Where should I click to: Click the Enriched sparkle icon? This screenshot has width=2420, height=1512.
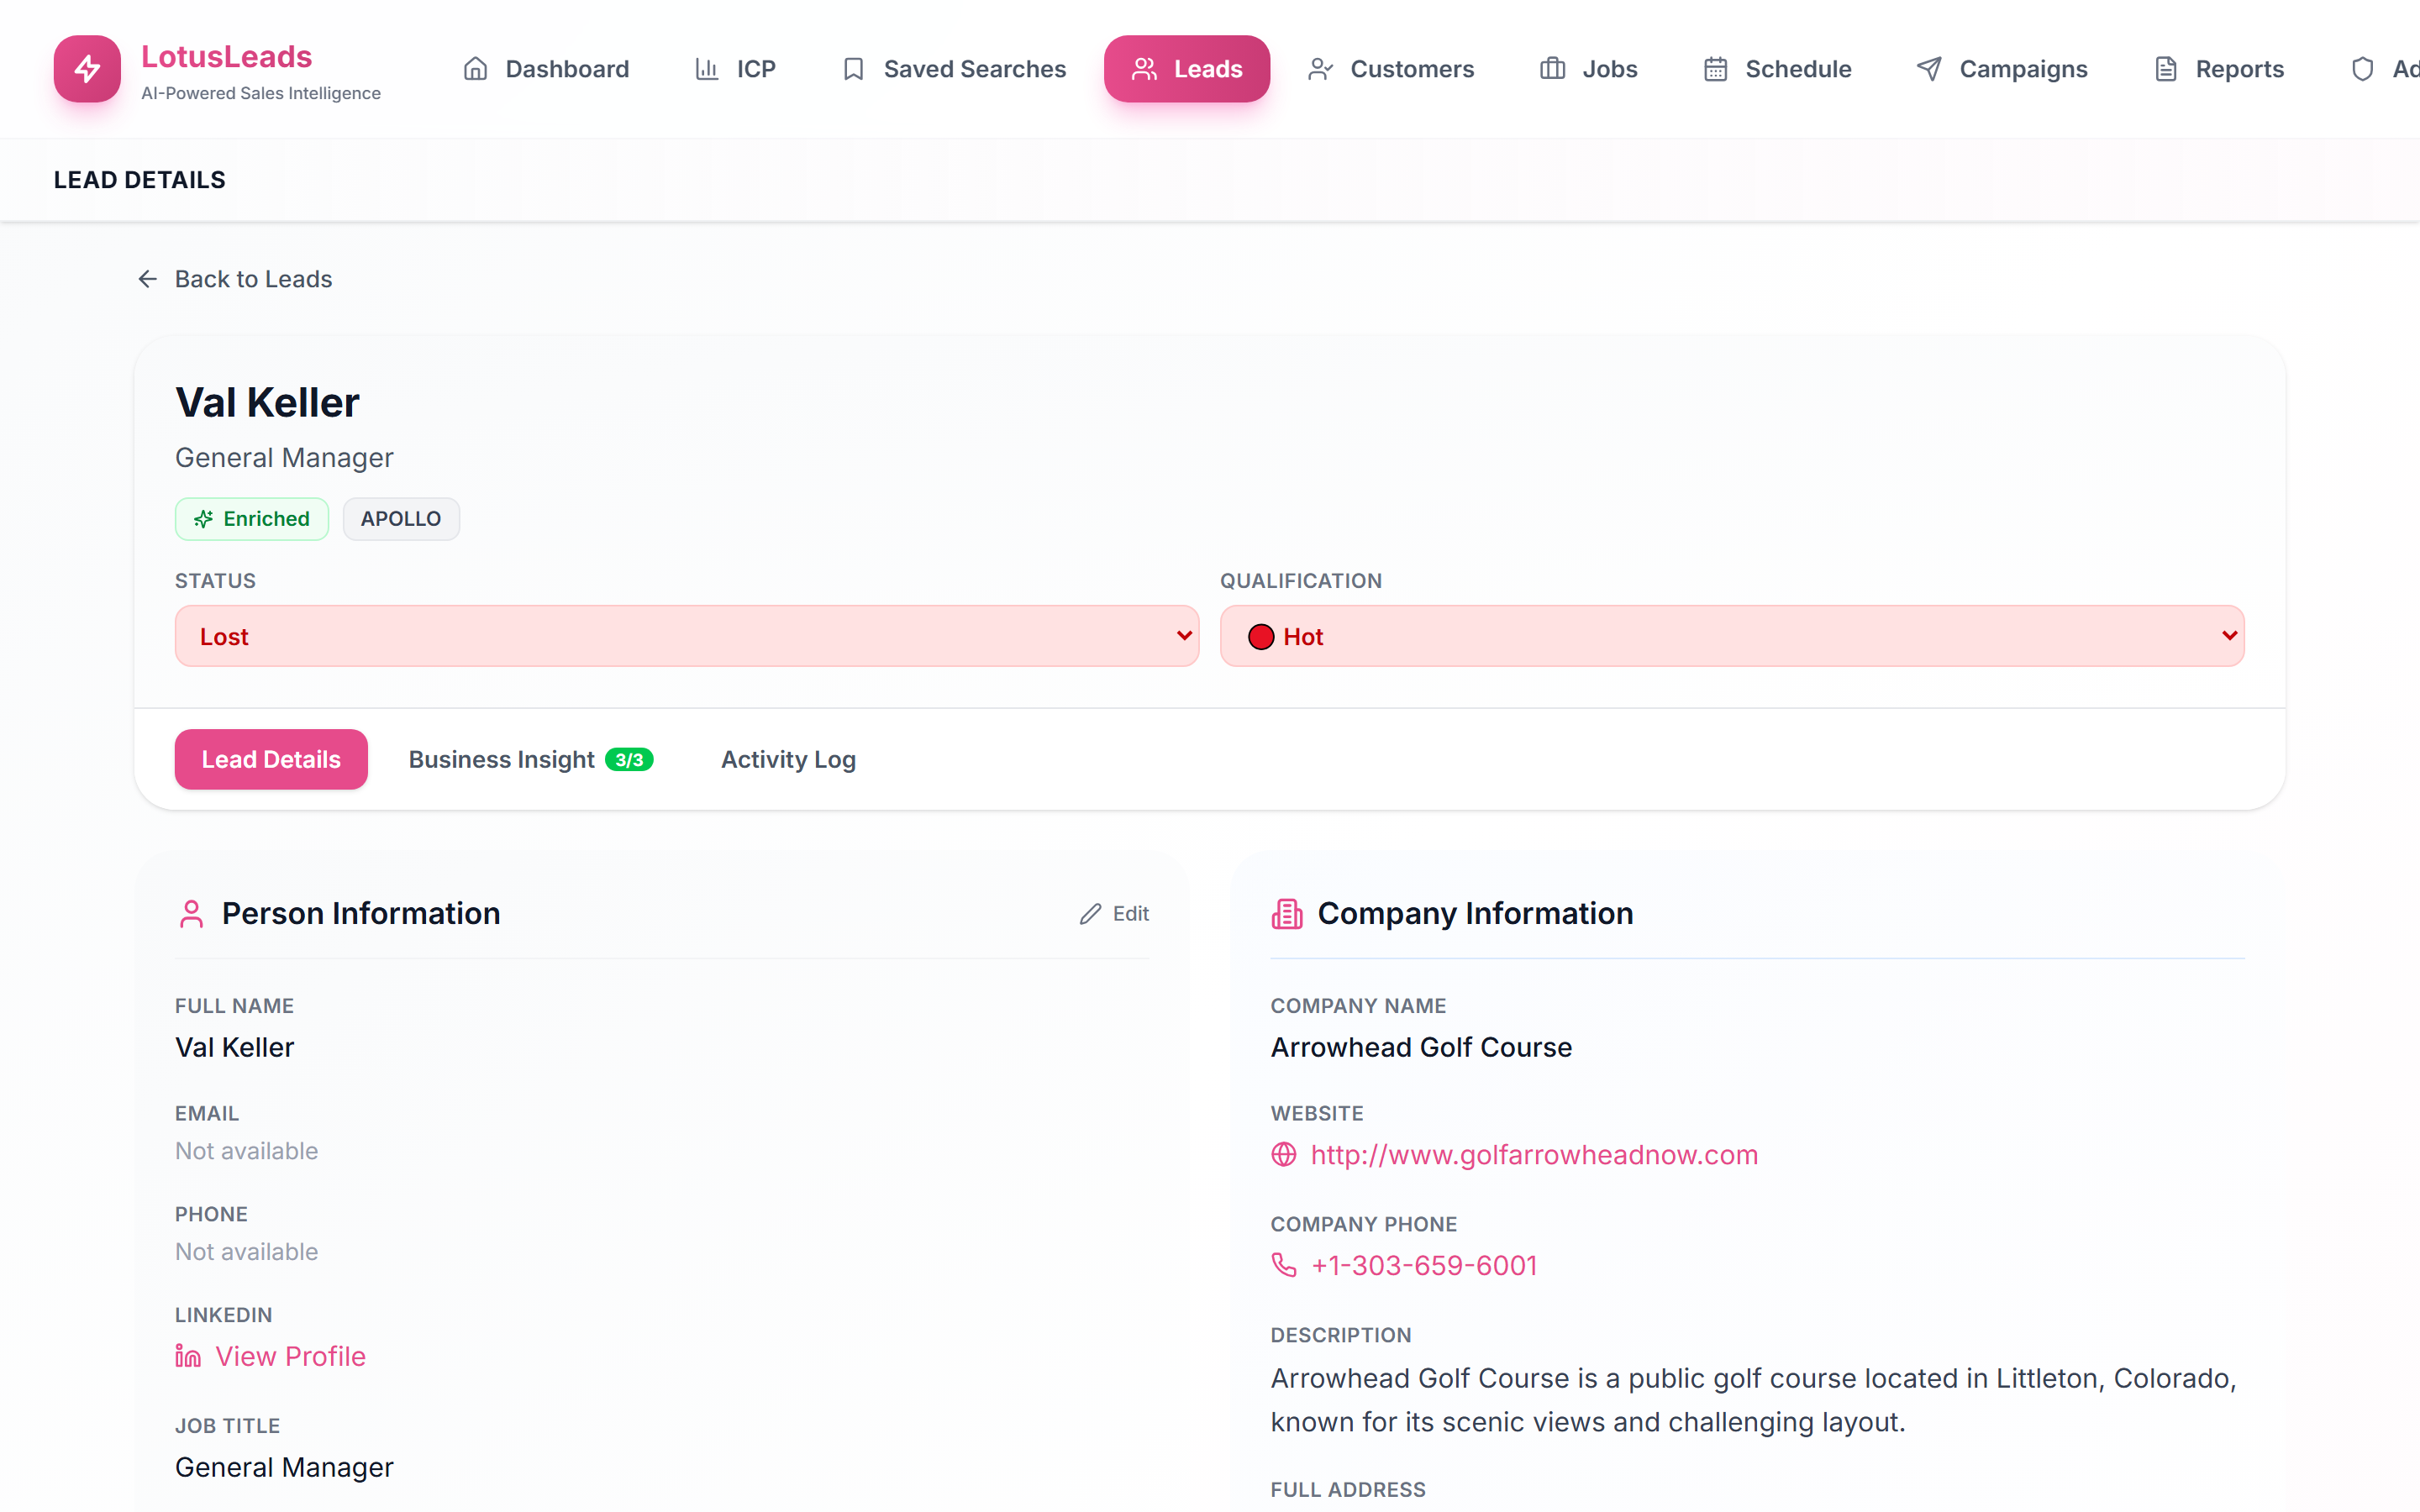[204, 519]
